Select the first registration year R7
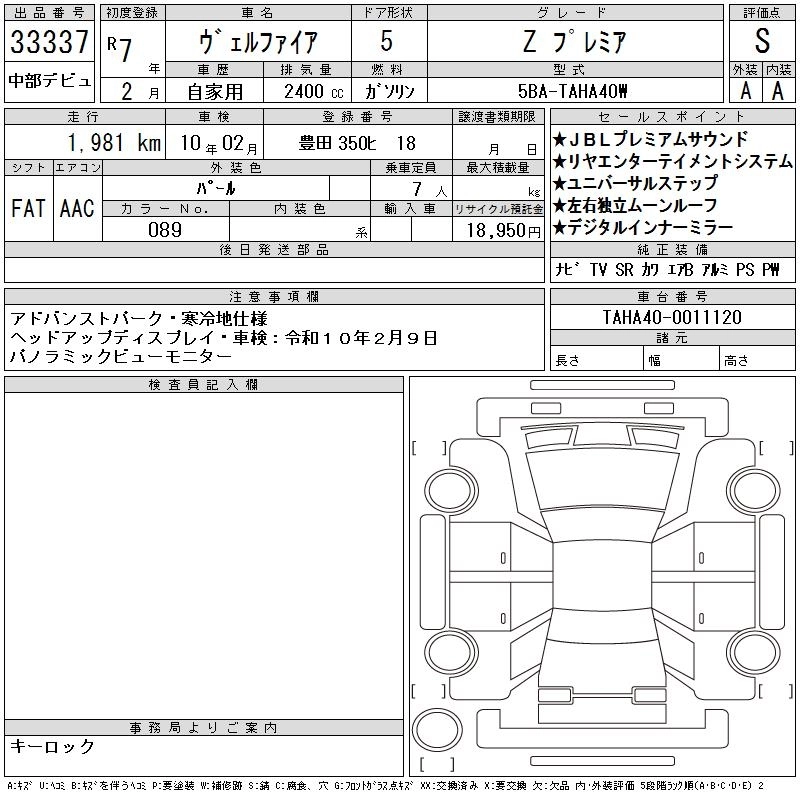Image resolution: width=800 pixels, height=800 pixels. click(120, 49)
